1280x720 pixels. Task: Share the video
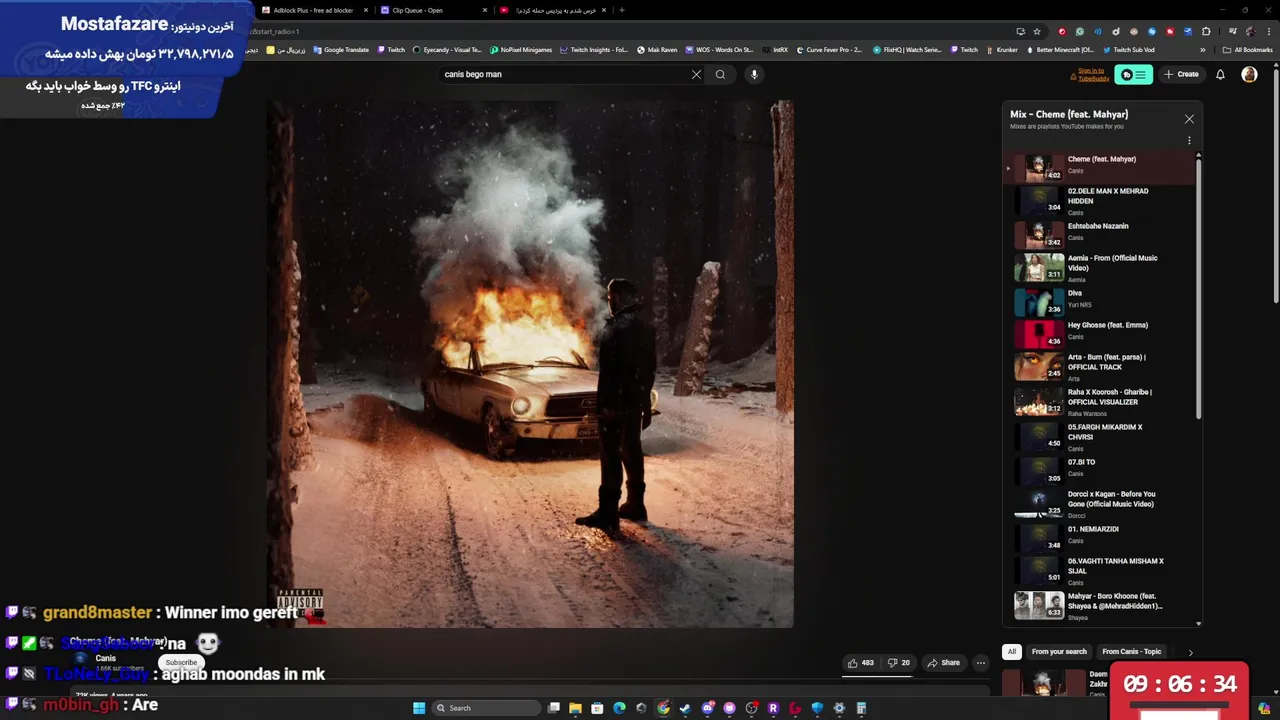coord(943,662)
